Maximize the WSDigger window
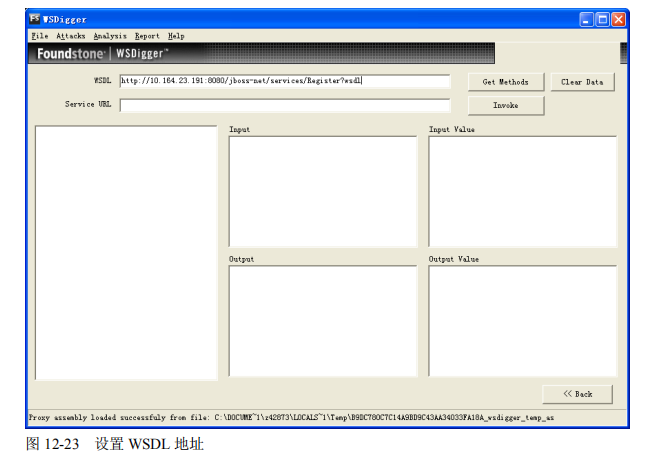 click(602, 19)
